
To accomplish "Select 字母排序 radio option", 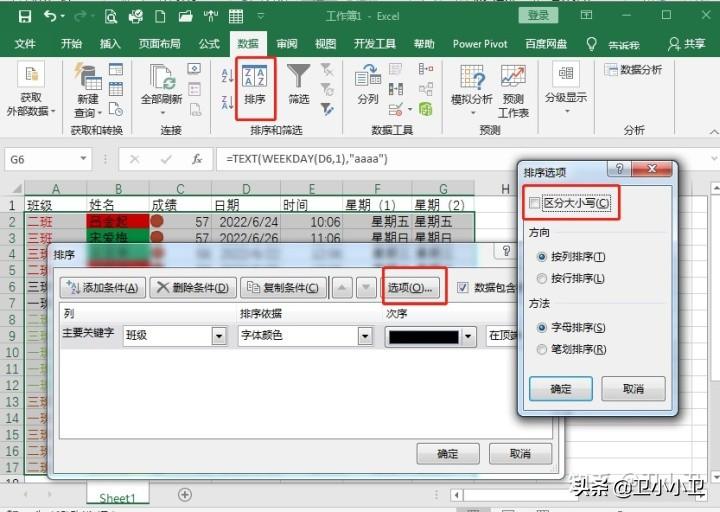I will (542, 327).
